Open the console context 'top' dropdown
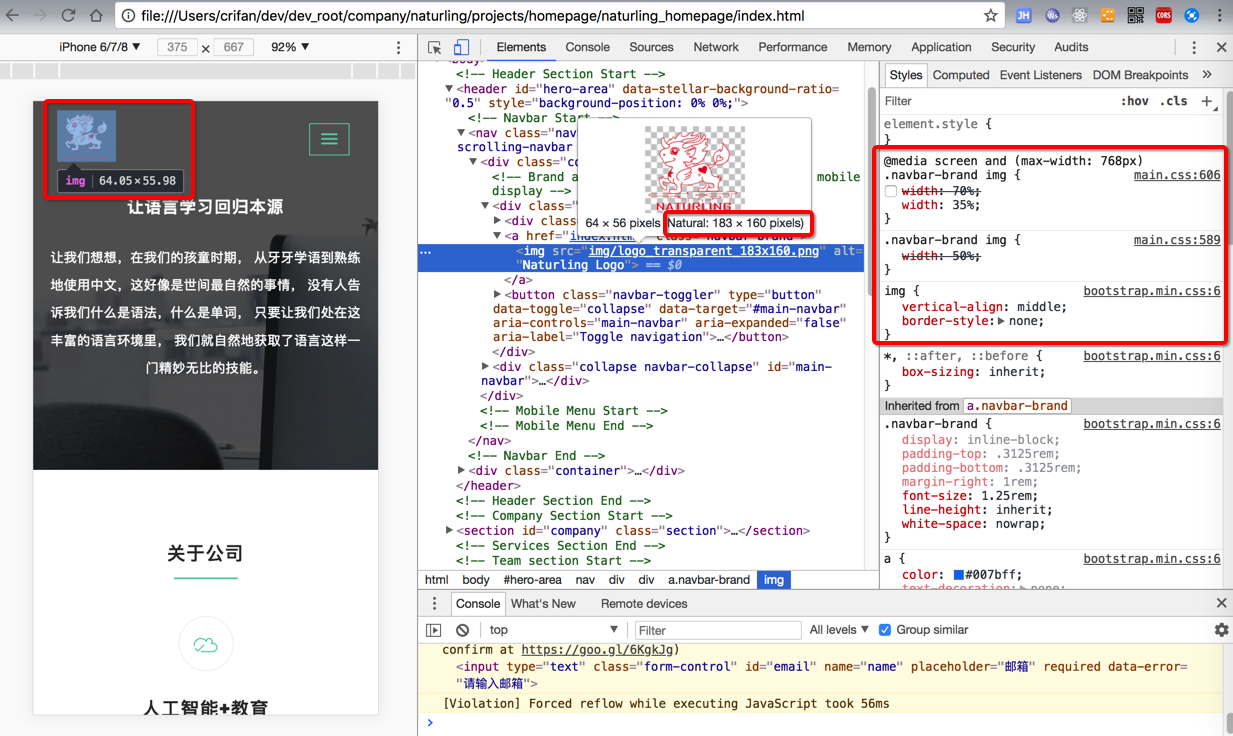1233x736 pixels. click(553, 630)
